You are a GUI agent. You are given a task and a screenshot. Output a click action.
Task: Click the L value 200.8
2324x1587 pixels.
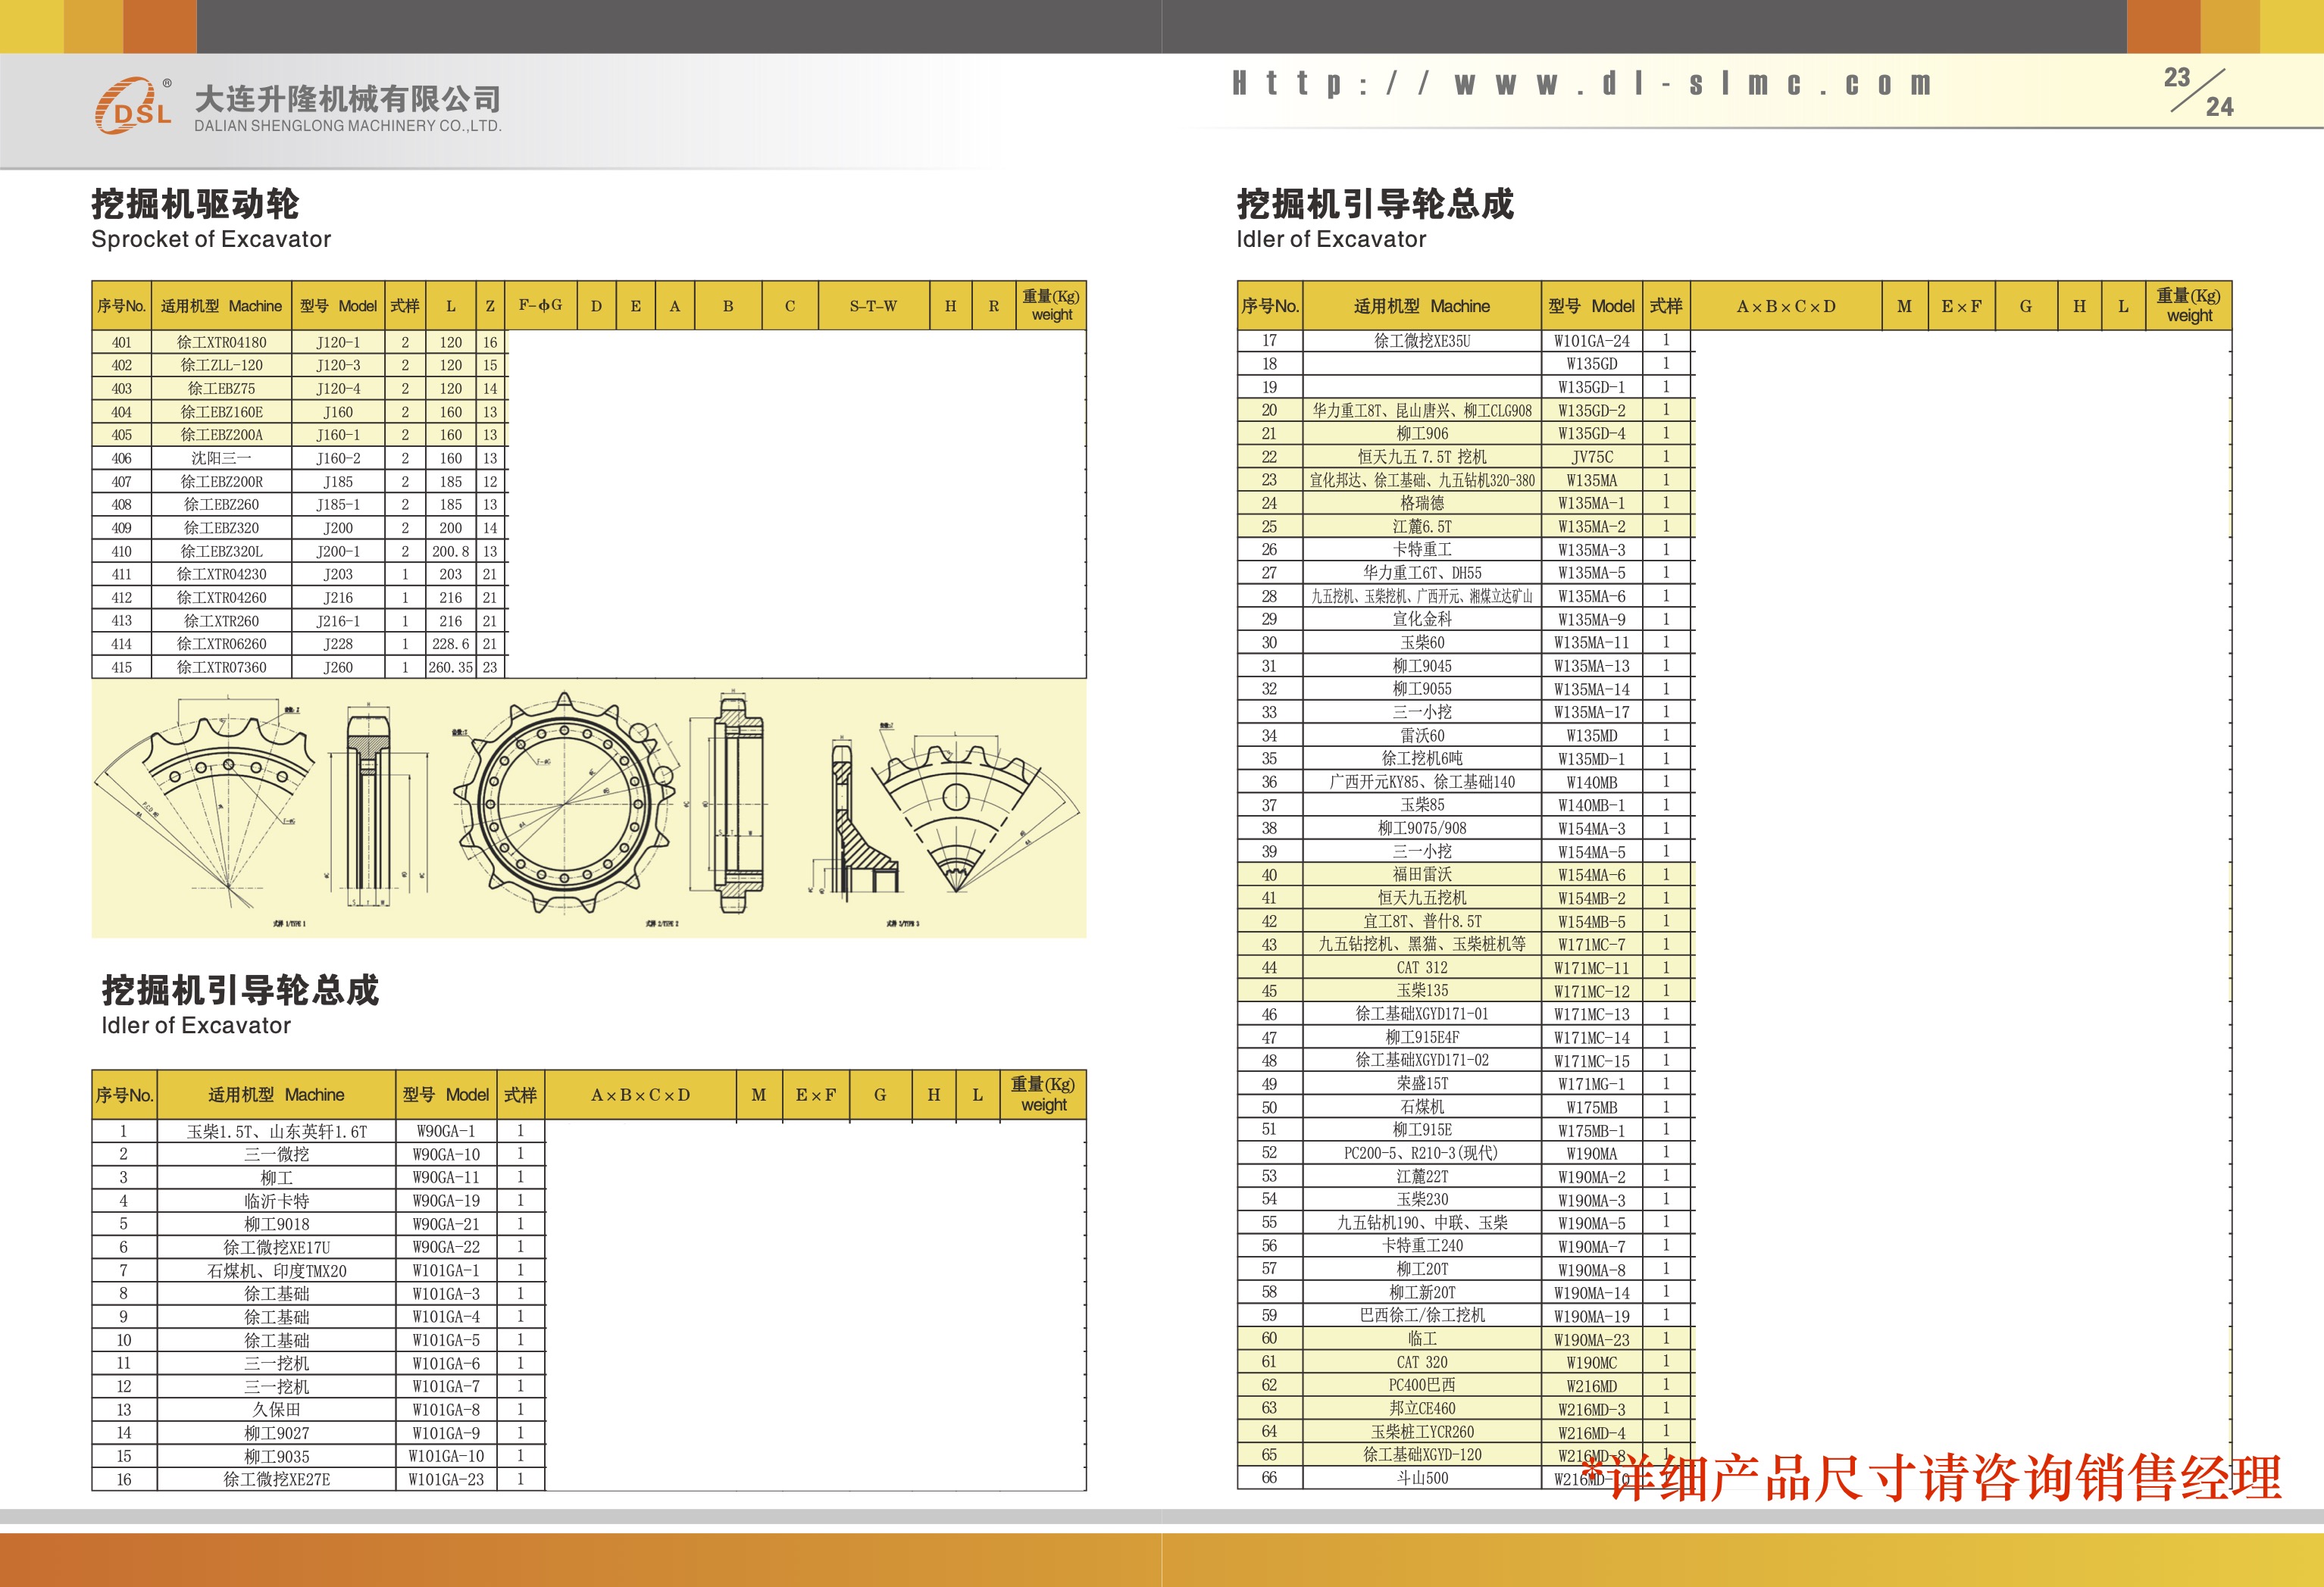tap(450, 551)
